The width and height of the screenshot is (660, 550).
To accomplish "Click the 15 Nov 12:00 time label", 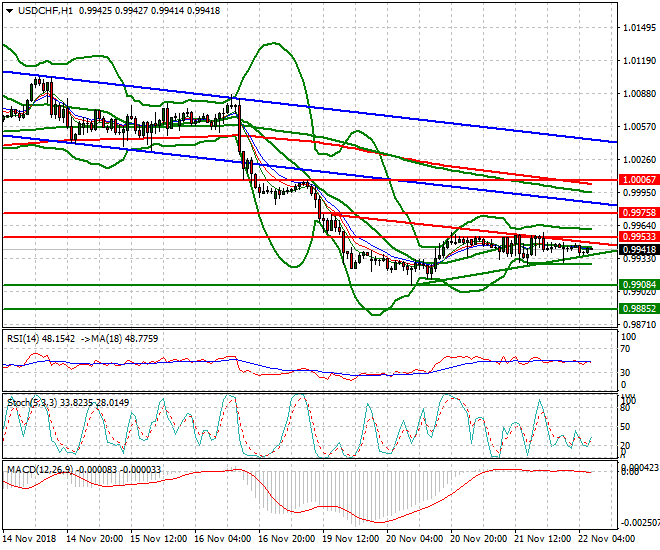I will pos(158,539).
